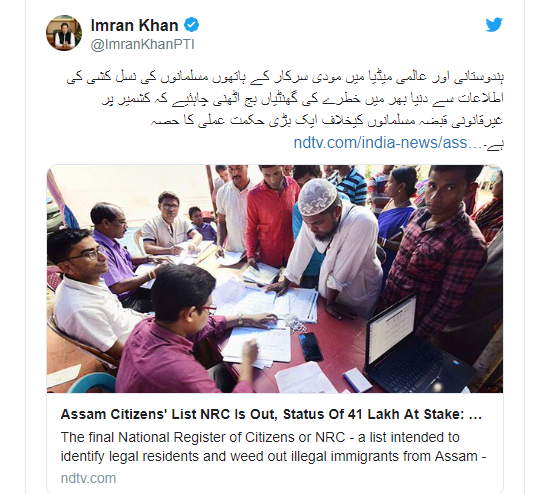560x494 pixels.
Task: Click the first line of Urdu tweet text
Action: (x=285, y=79)
